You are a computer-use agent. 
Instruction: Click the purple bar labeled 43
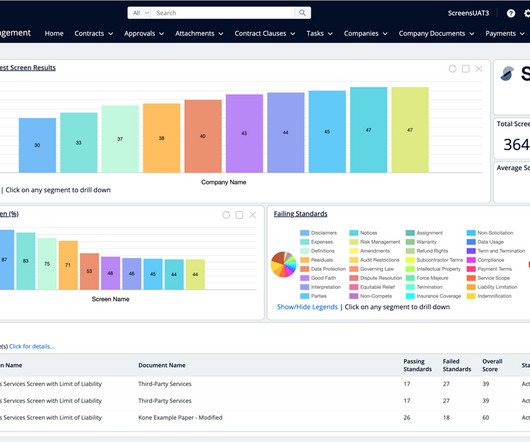tap(244, 133)
